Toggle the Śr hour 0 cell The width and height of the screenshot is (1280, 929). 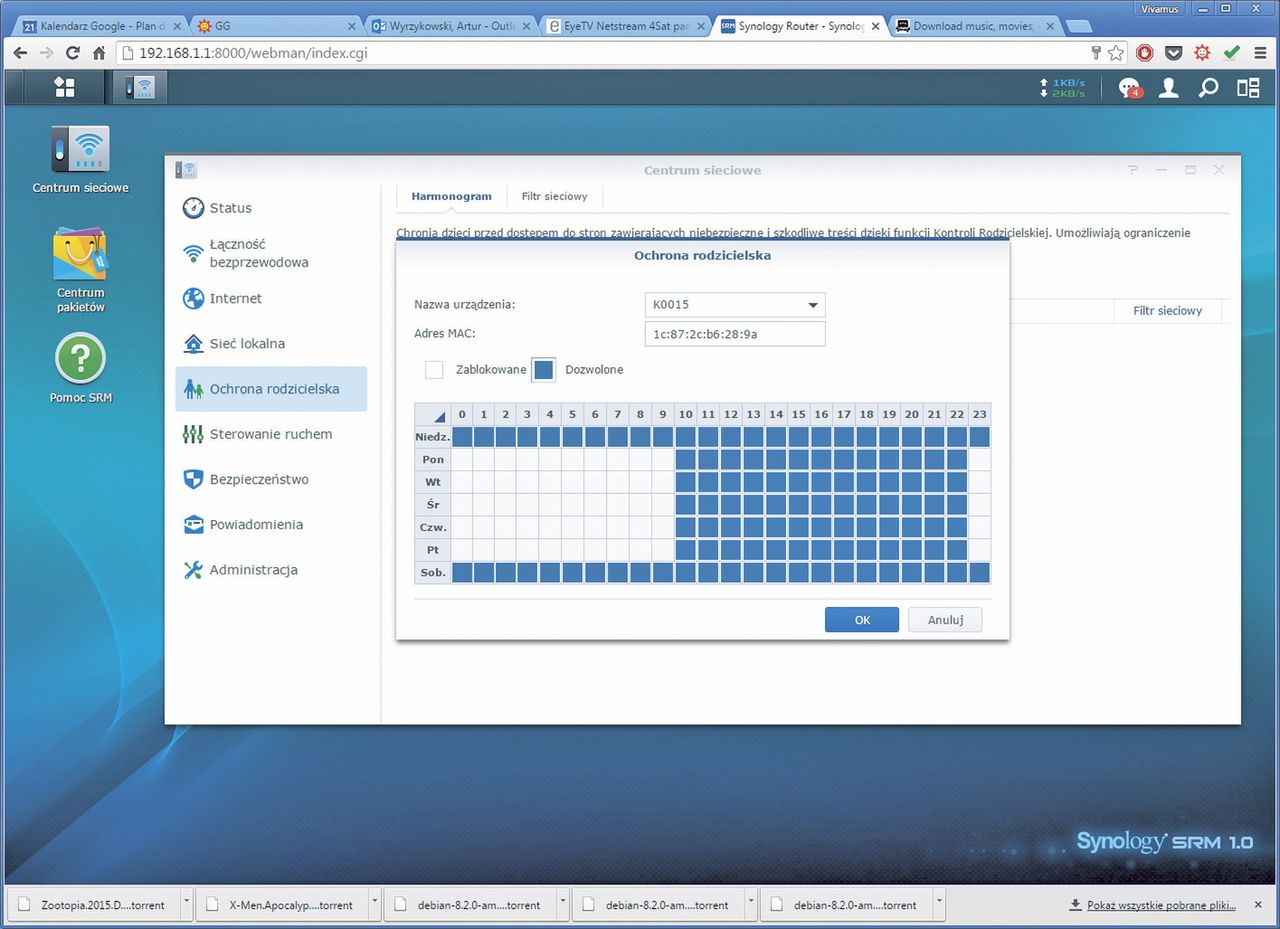click(462, 504)
